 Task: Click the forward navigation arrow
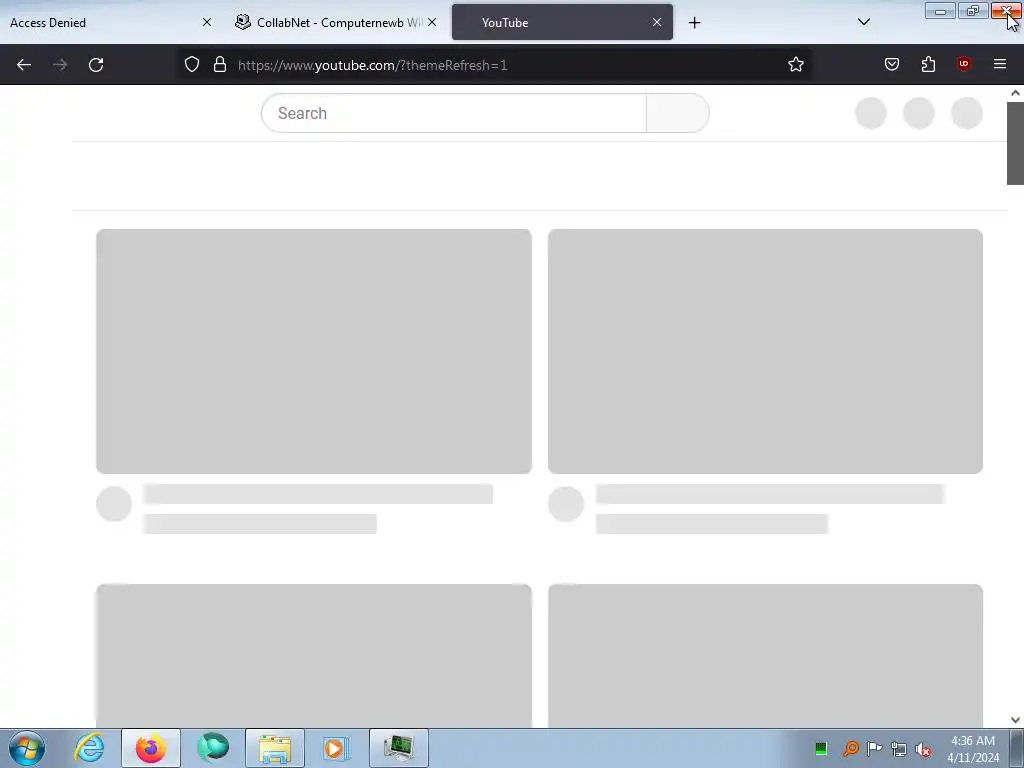60,65
